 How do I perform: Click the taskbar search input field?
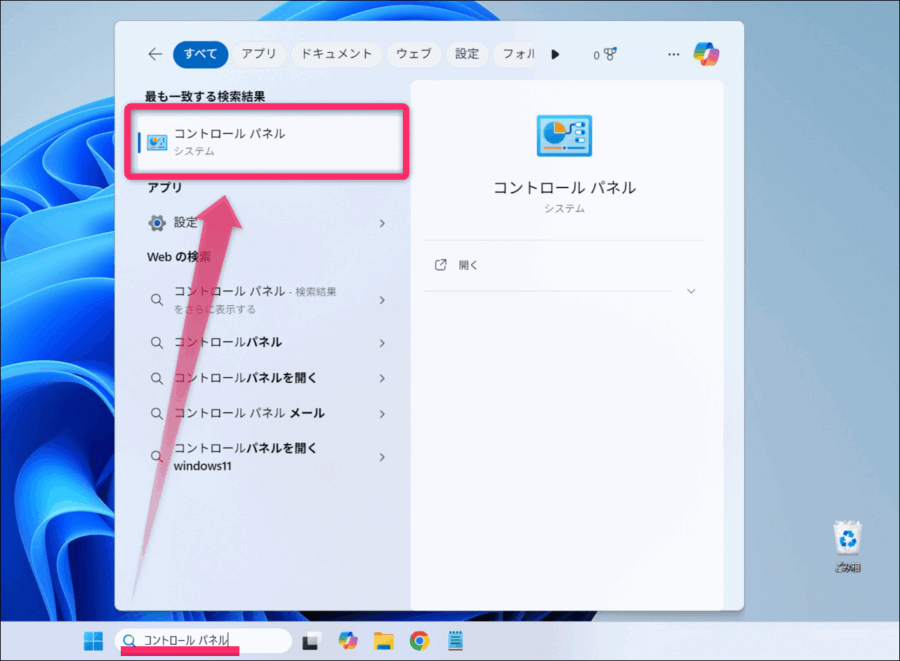click(205, 640)
